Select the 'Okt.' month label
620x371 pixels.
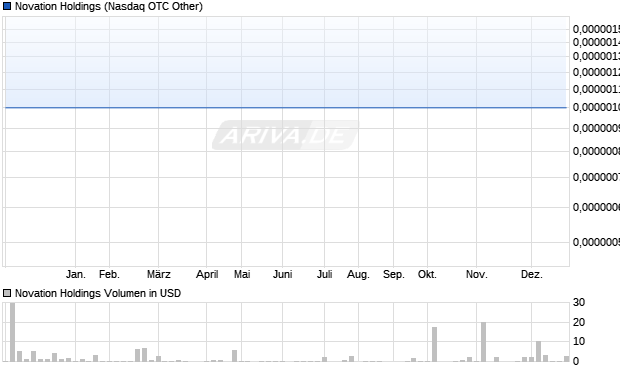tap(427, 274)
